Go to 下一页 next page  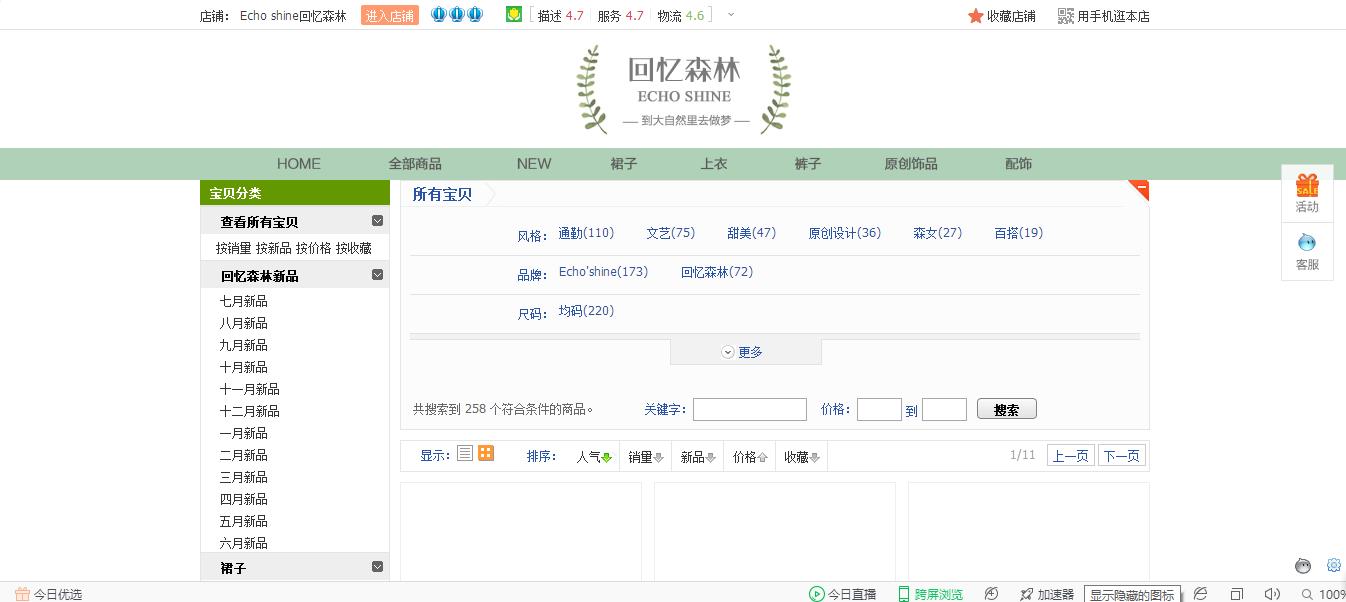coord(1121,453)
